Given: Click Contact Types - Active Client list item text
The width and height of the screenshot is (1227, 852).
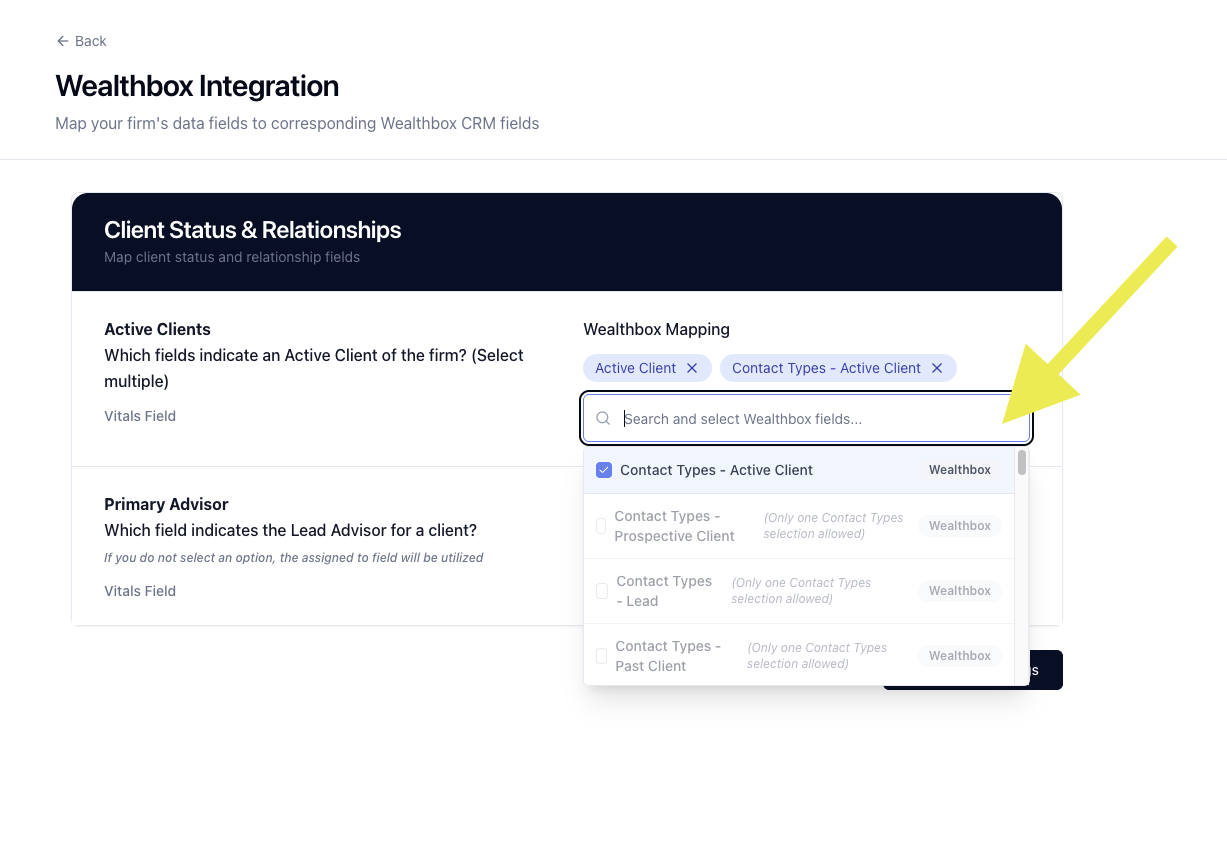Looking at the screenshot, I should coord(716,470).
